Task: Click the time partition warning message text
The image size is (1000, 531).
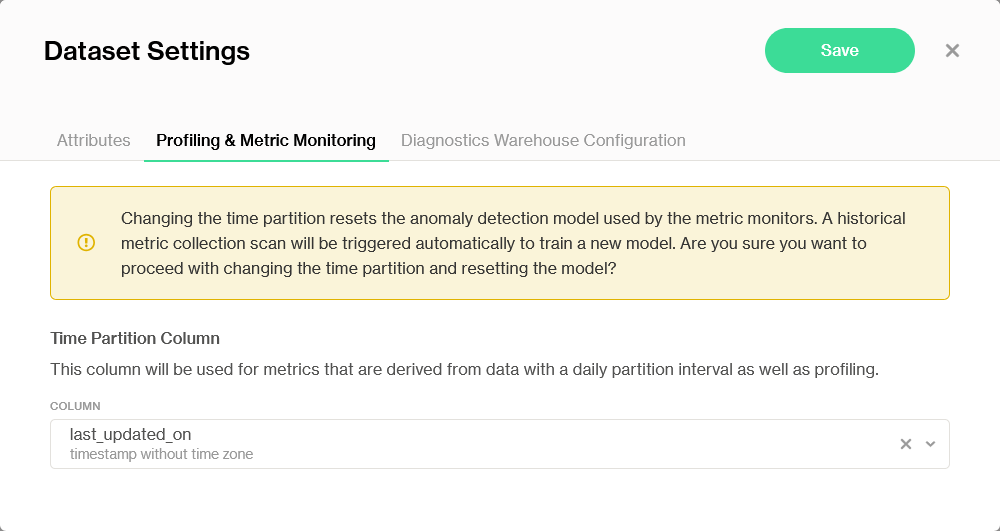Action: click(x=513, y=243)
